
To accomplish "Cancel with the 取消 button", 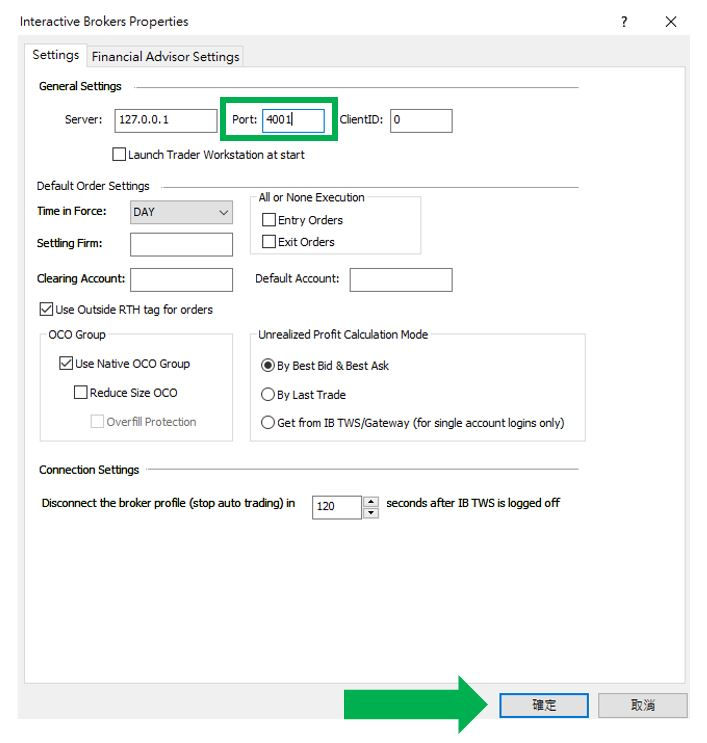I will [643, 705].
